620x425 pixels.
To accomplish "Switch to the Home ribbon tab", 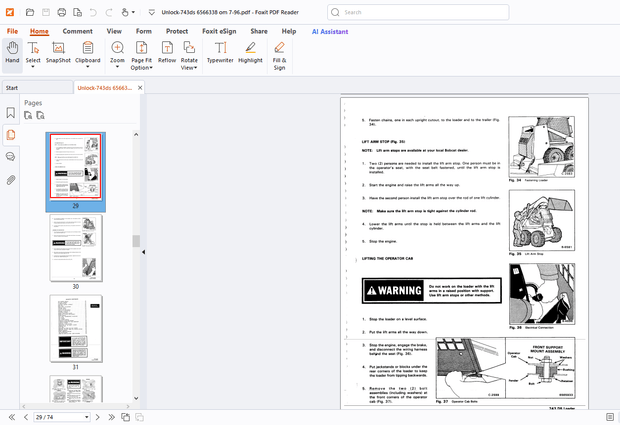I will coord(39,31).
